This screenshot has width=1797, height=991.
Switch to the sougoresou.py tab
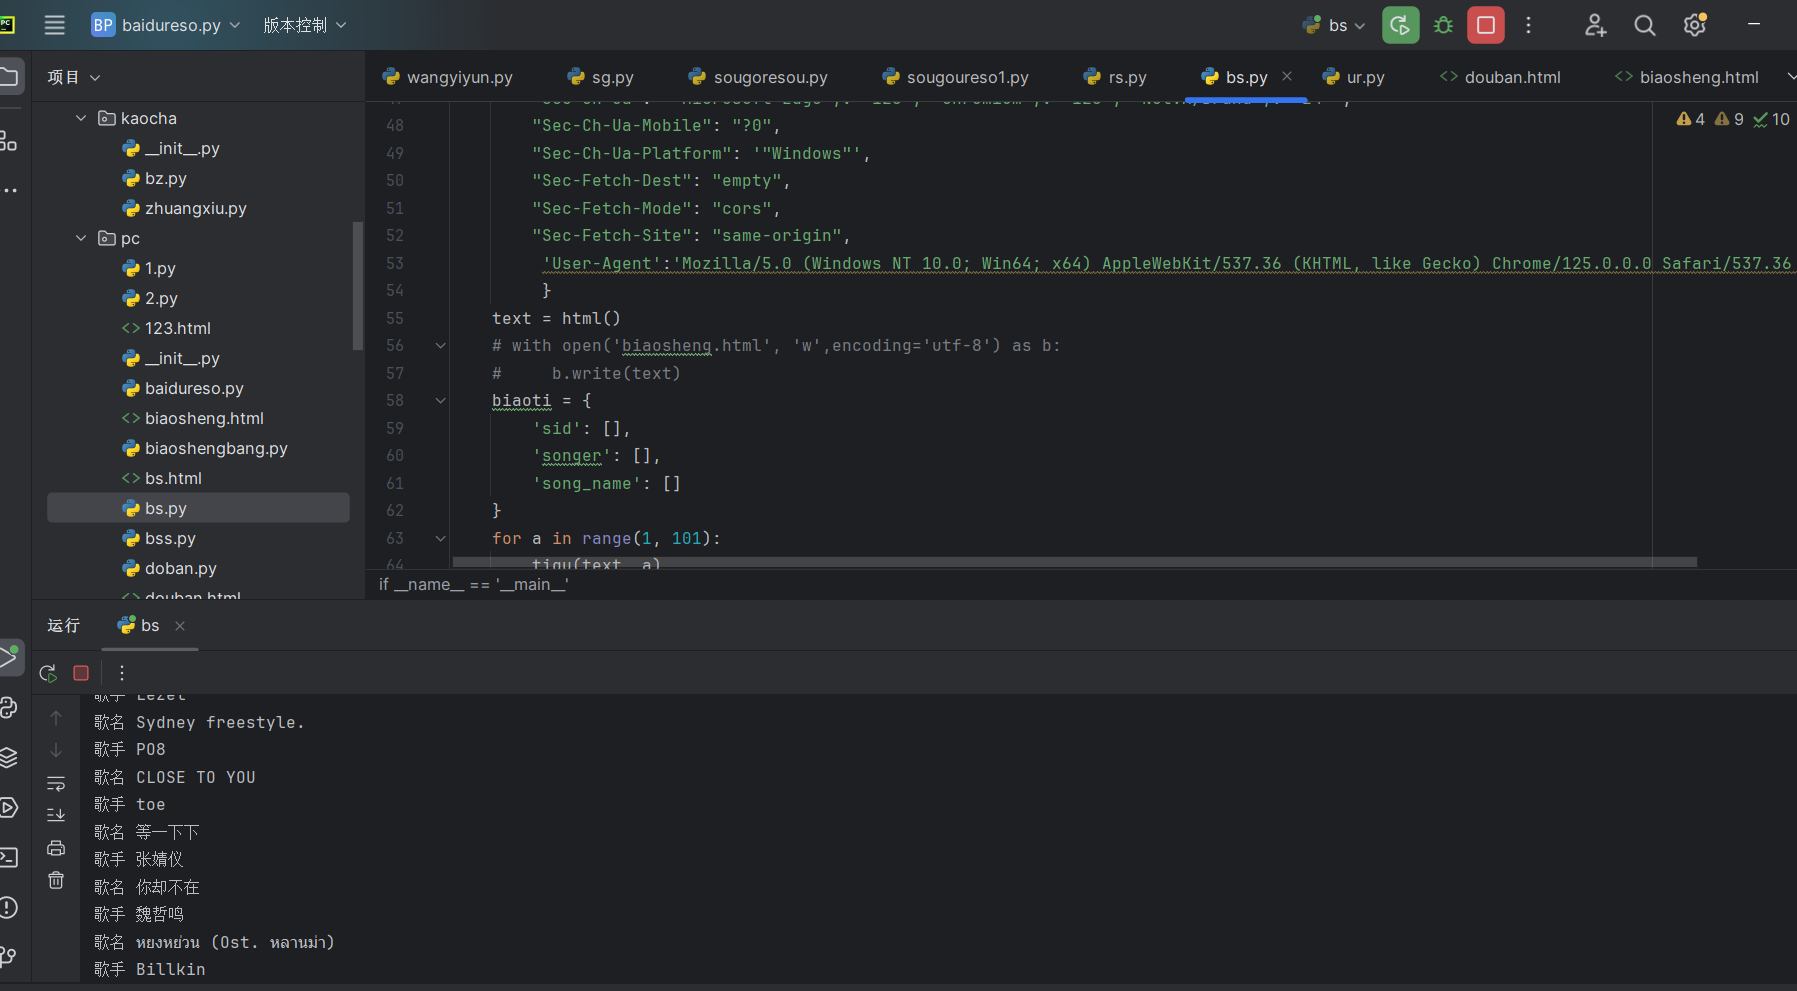[x=758, y=77]
